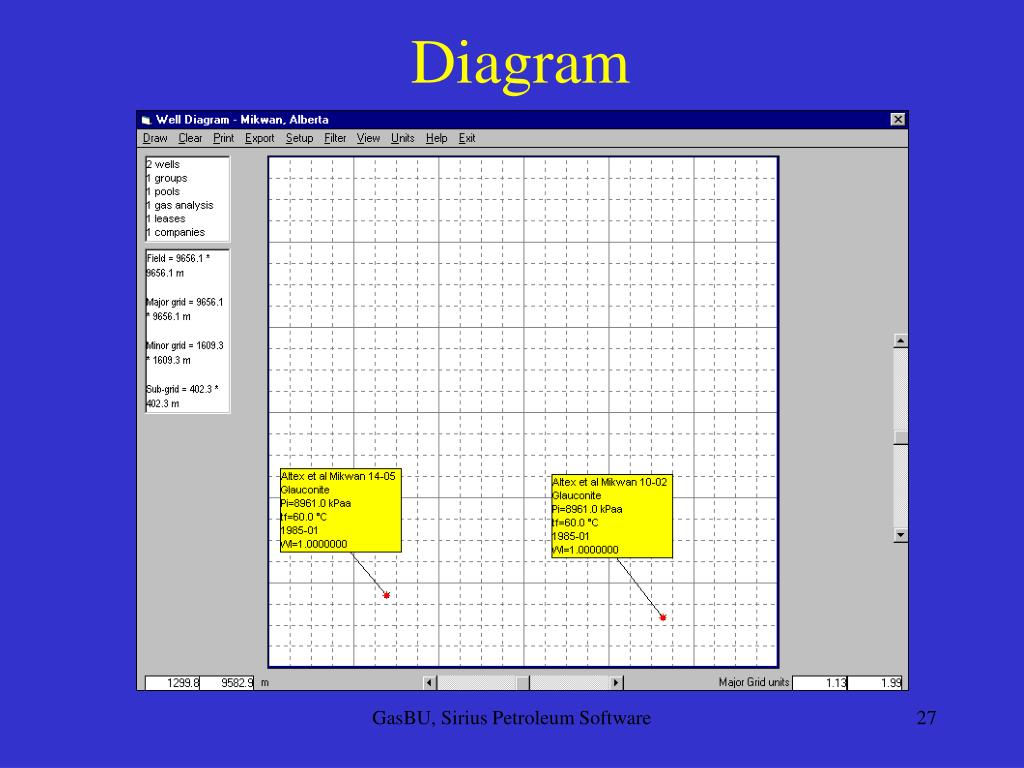Click the Major Grid units field showing 1.99
The image size is (1024, 768).
pyautogui.click(x=875, y=683)
